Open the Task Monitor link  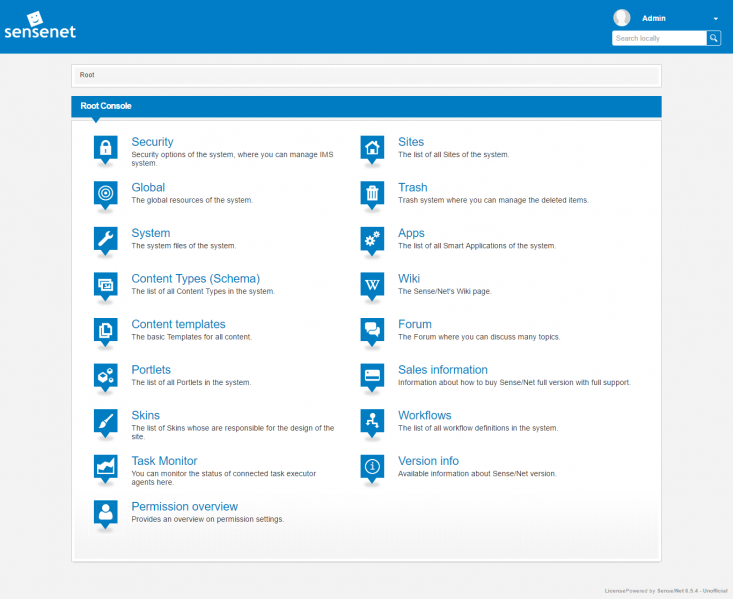pos(164,461)
